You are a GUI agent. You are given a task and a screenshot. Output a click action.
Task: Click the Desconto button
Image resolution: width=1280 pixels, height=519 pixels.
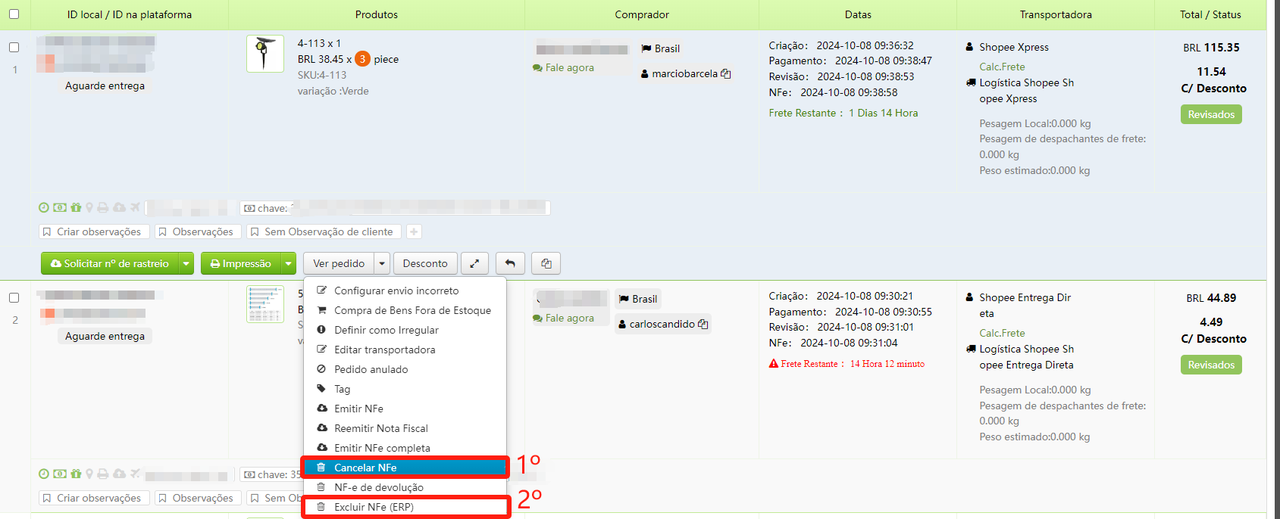(425, 264)
